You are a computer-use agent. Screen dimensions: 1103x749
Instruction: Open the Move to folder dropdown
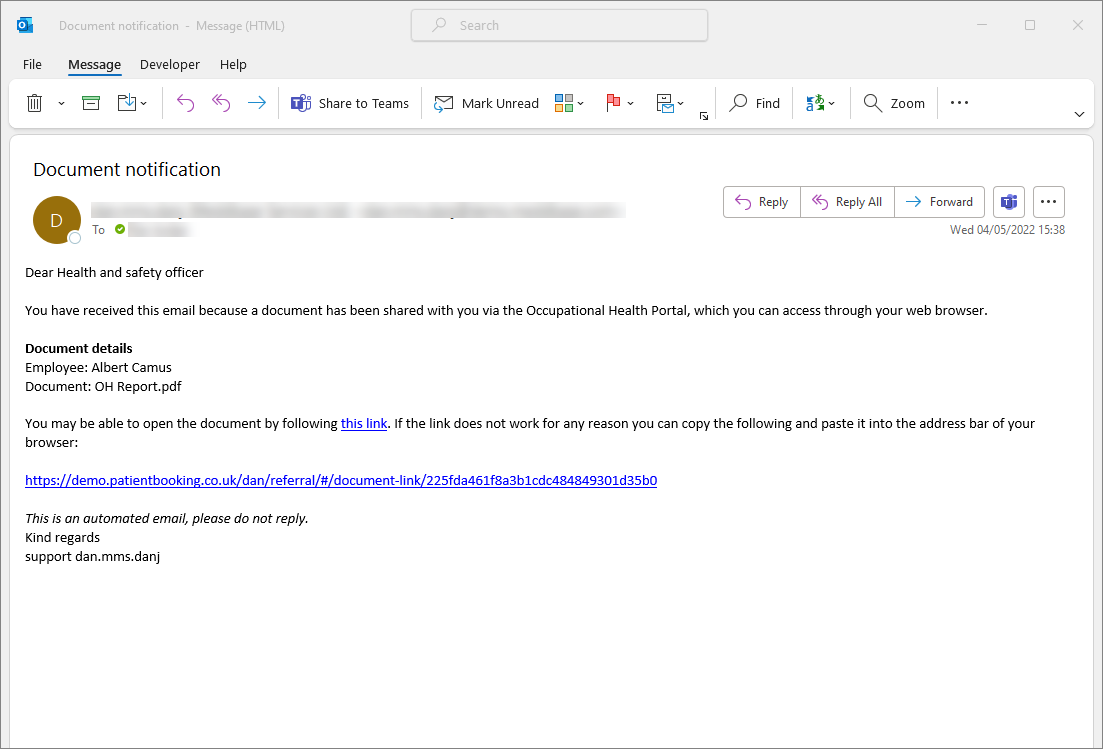coord(132,103)
